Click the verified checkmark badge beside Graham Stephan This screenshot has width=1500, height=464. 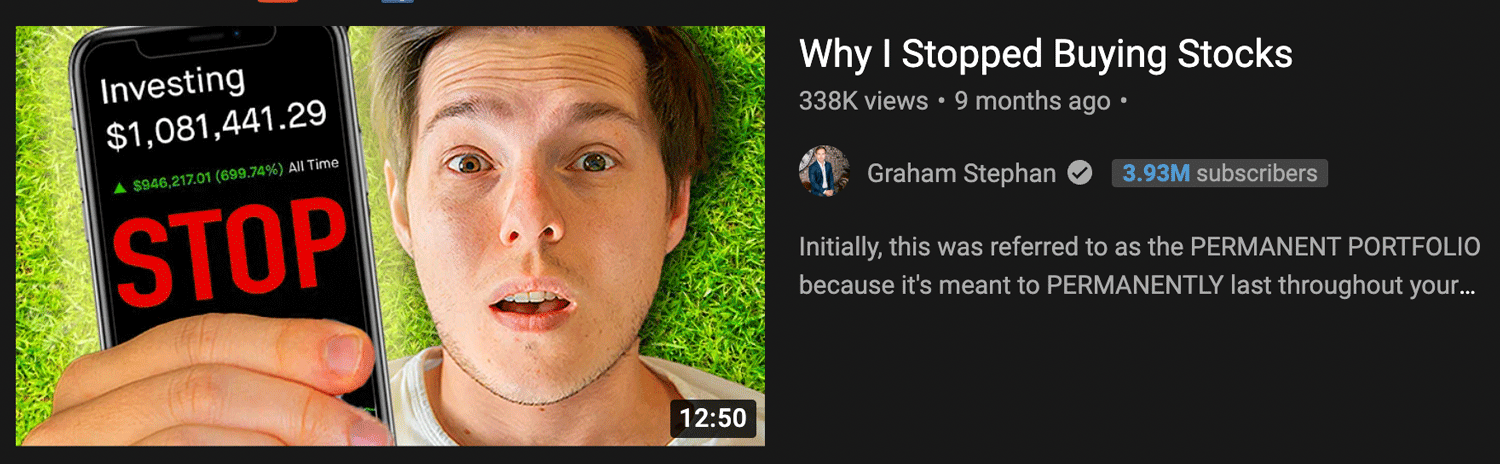[x=1080, y=173]
